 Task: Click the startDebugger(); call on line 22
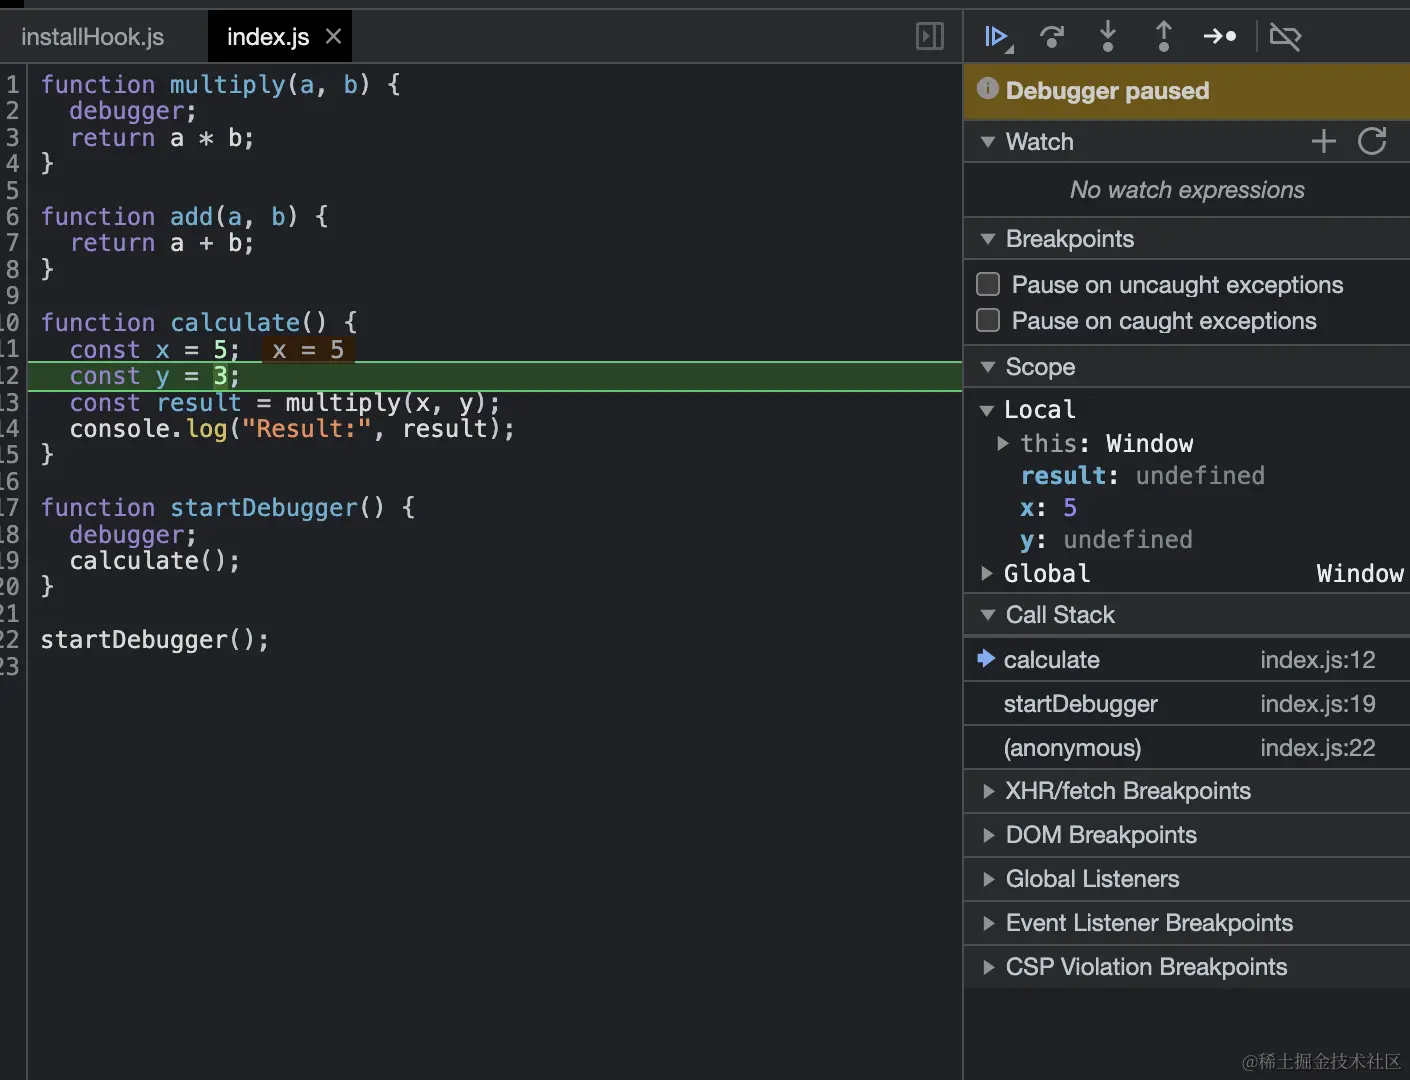click(155, 640)
